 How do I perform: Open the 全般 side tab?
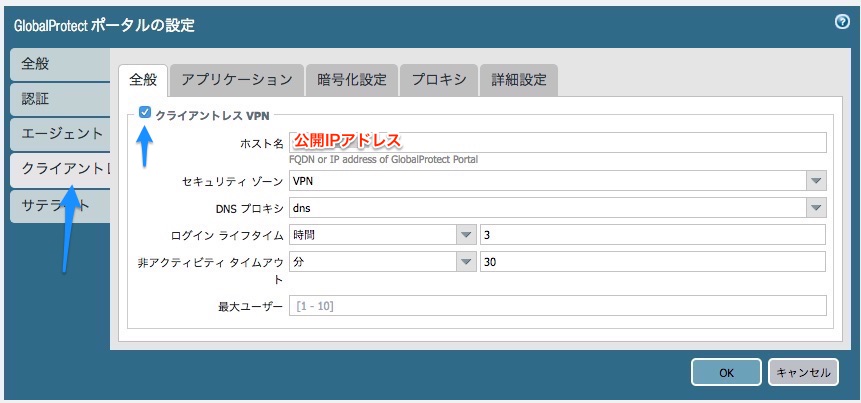pos(60,64)
